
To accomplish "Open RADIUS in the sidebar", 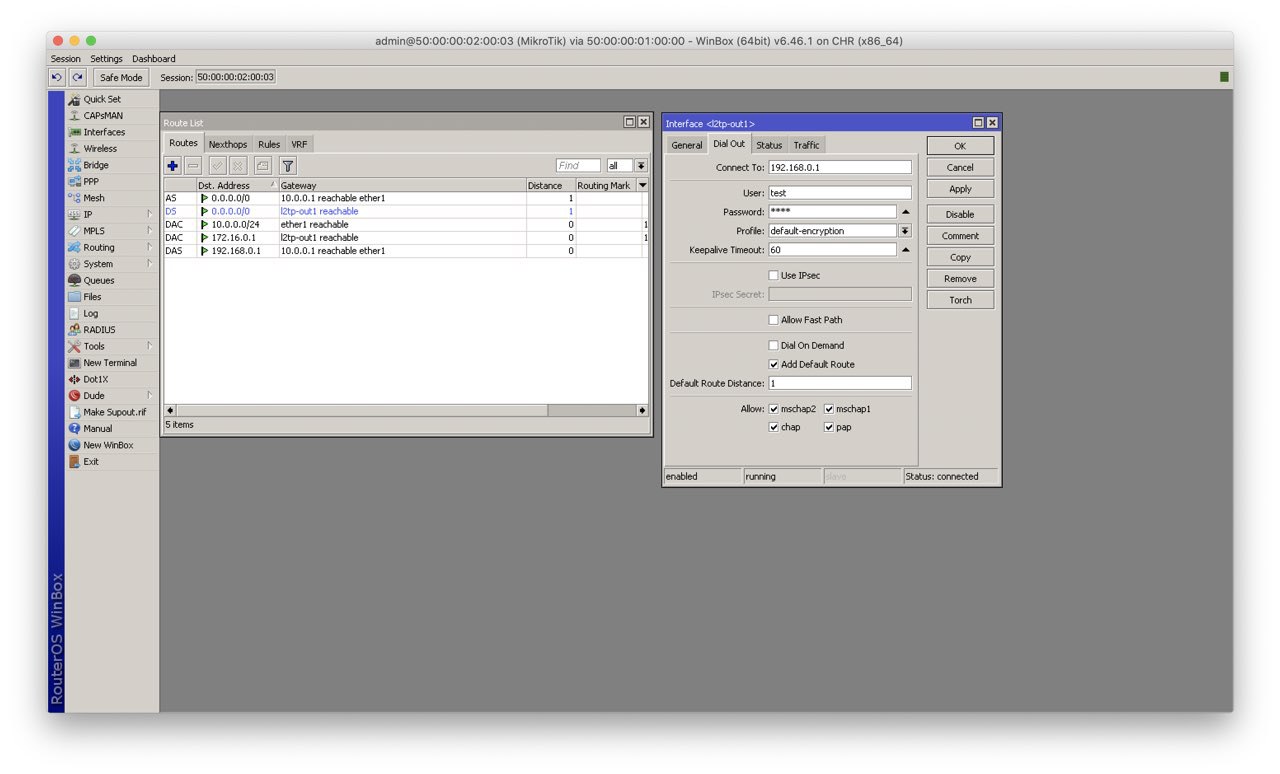I will click(x=99, y=330).
